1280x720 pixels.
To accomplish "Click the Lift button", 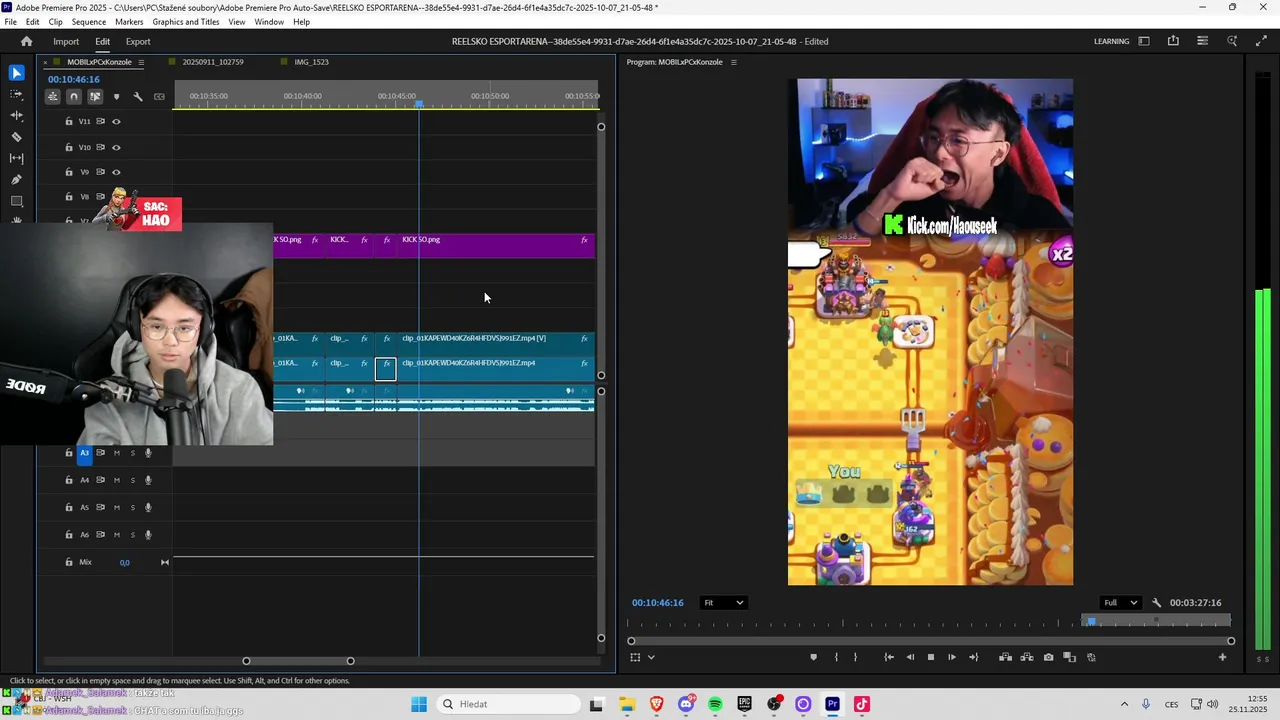I will (1005, 657).
